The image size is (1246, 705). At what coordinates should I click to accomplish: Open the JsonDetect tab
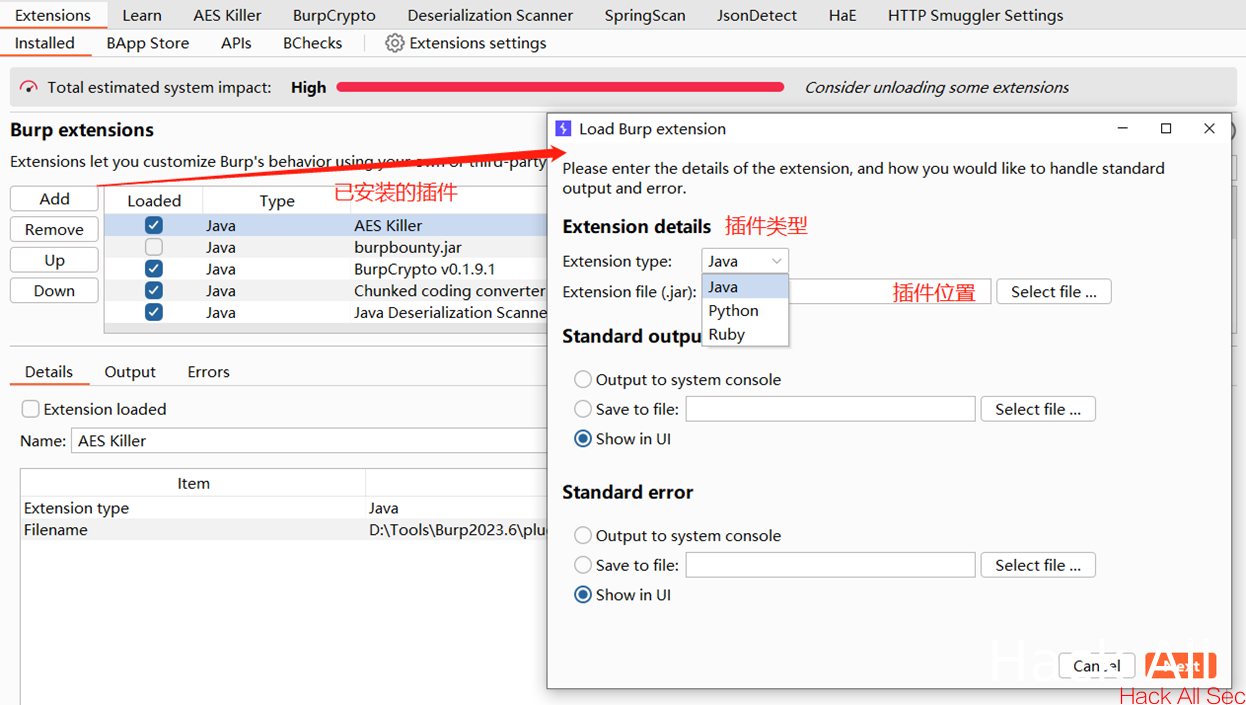pos(757,15)
